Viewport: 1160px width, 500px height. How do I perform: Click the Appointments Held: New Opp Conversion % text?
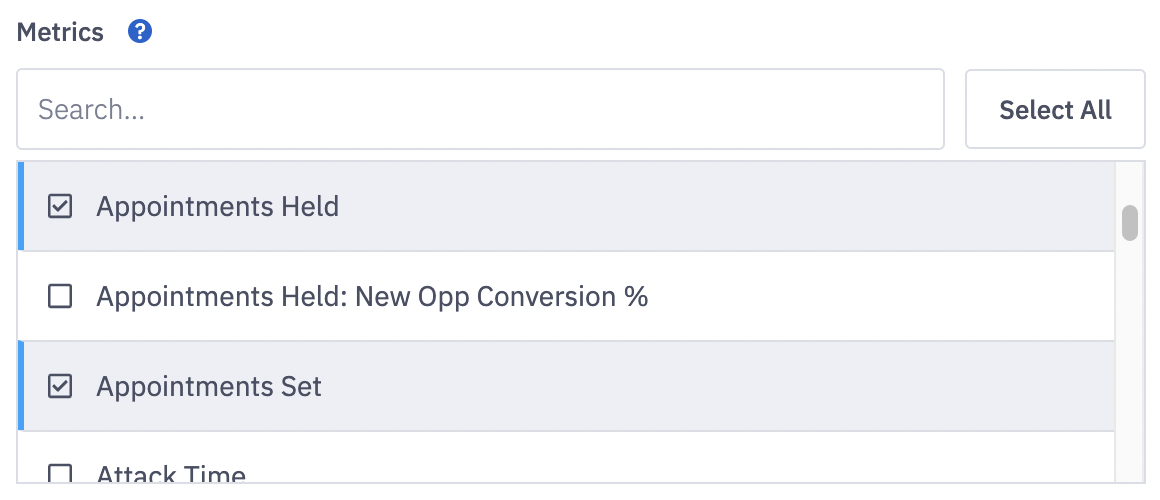click(372, 297)
